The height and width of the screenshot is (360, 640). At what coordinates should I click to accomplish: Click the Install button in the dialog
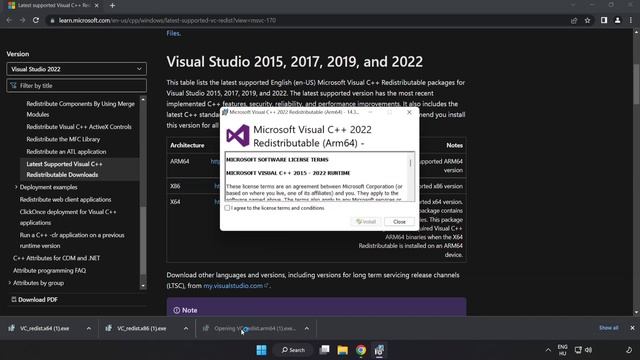click(x=366, y=222)
